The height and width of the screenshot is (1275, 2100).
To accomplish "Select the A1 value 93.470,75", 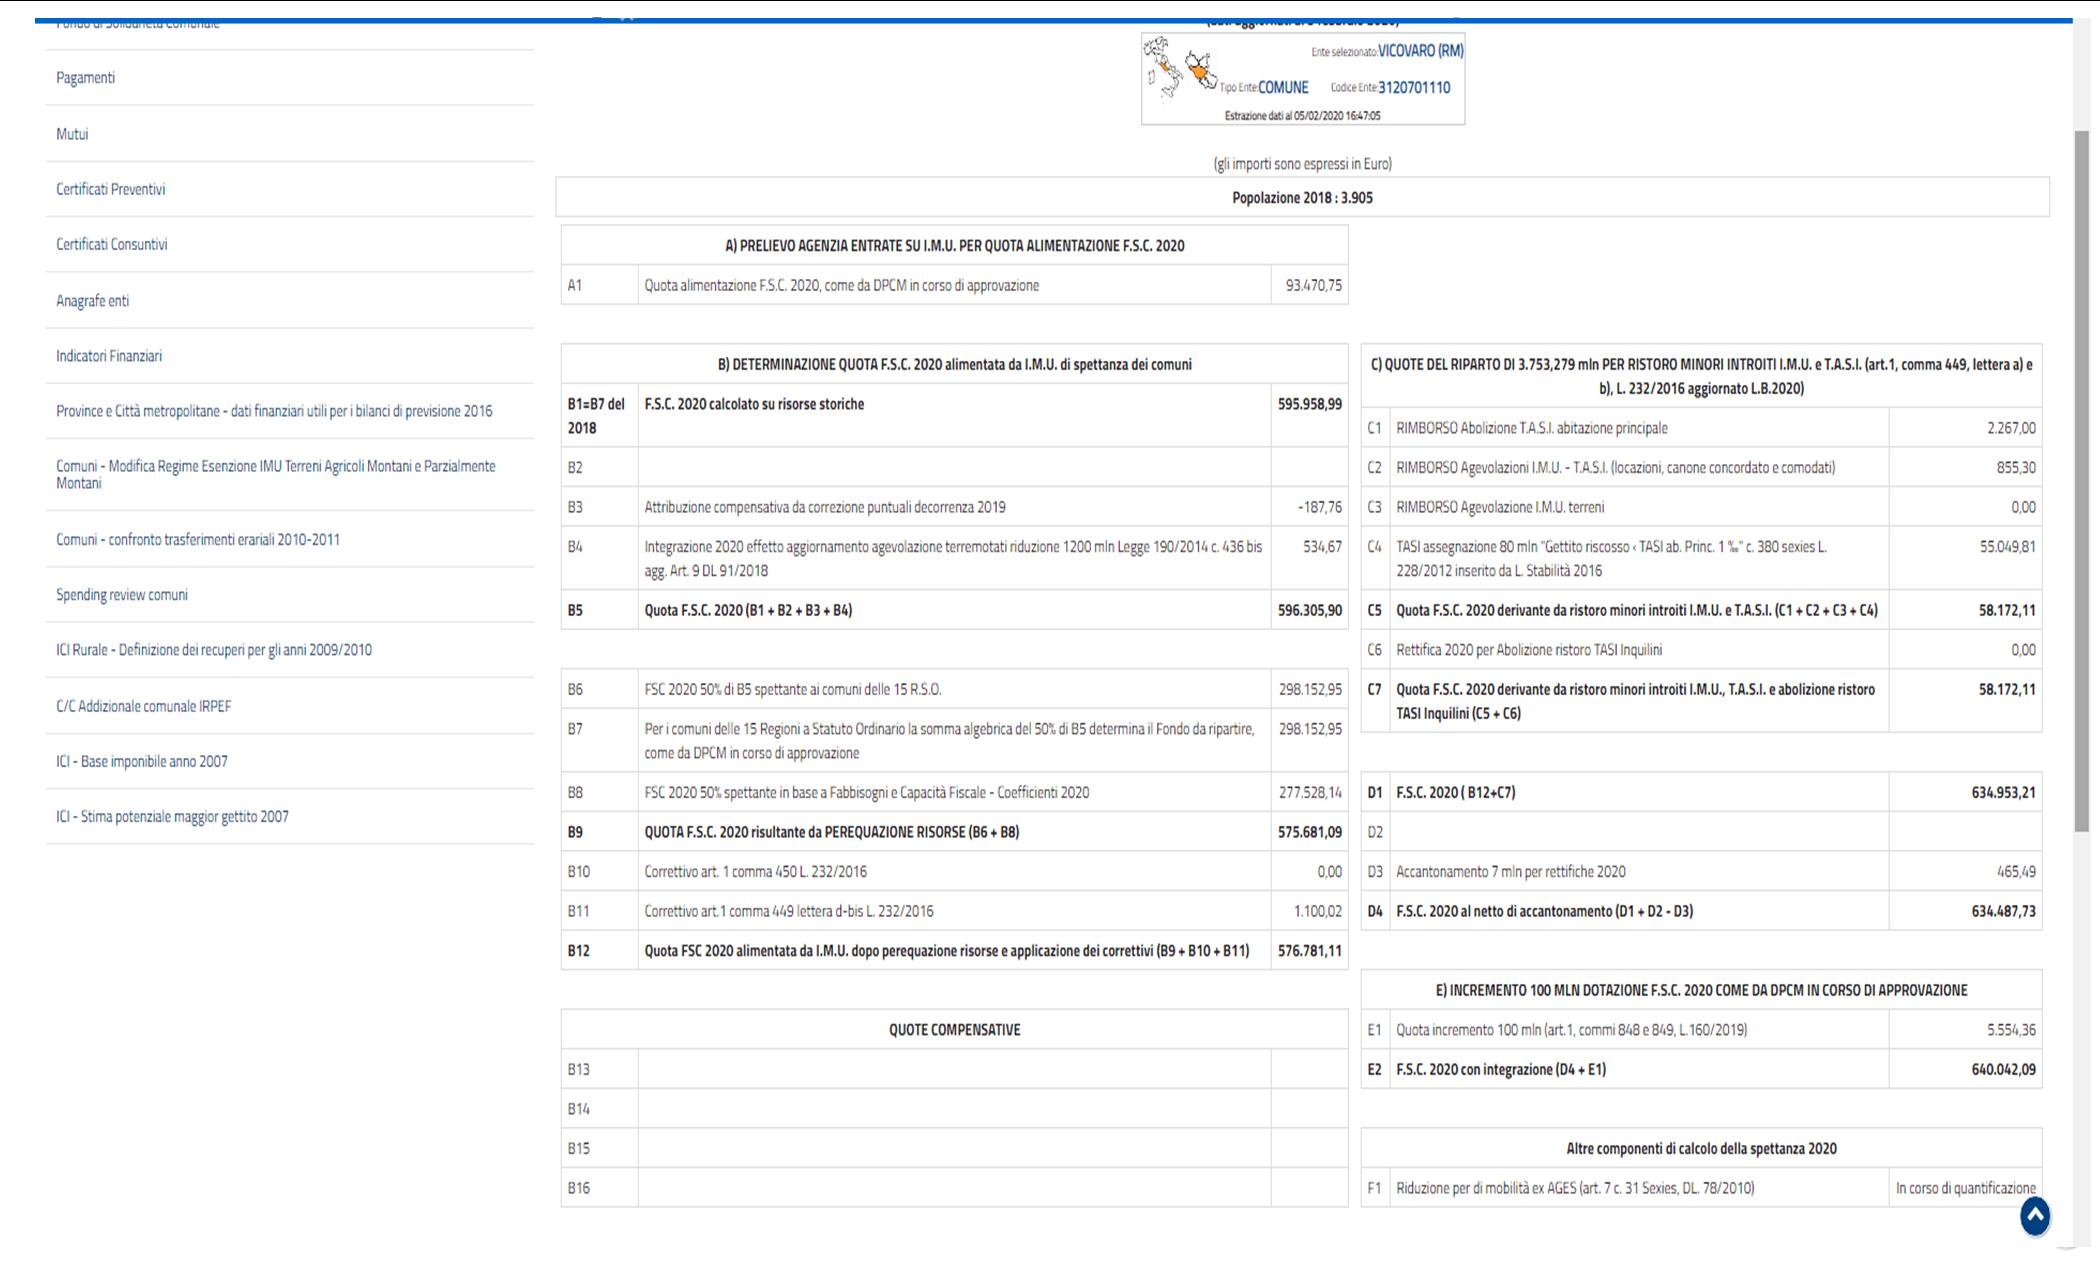I will click(1313, 285).
